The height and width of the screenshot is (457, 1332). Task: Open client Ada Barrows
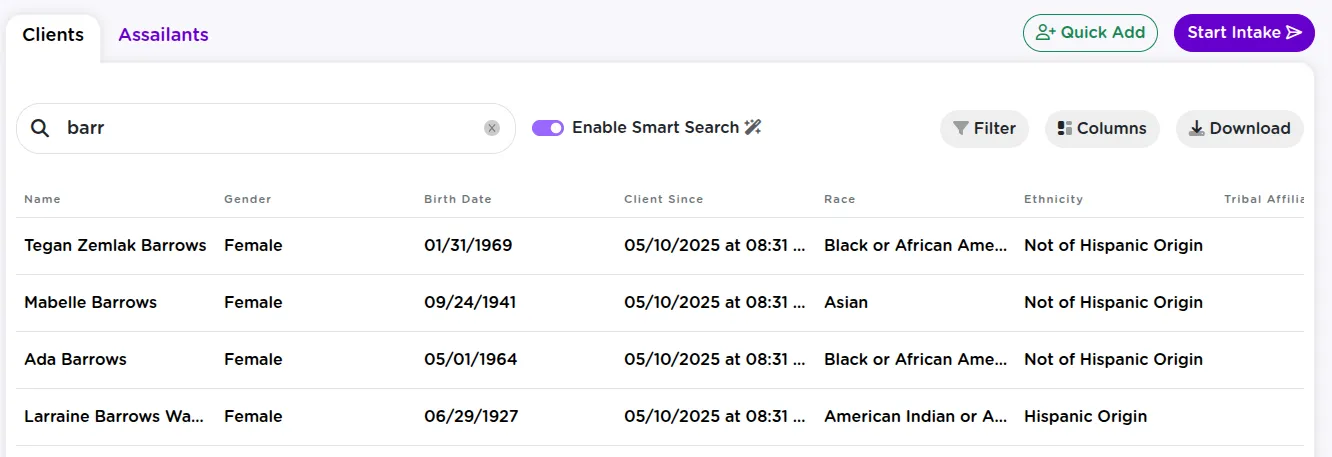click(75, 359)
